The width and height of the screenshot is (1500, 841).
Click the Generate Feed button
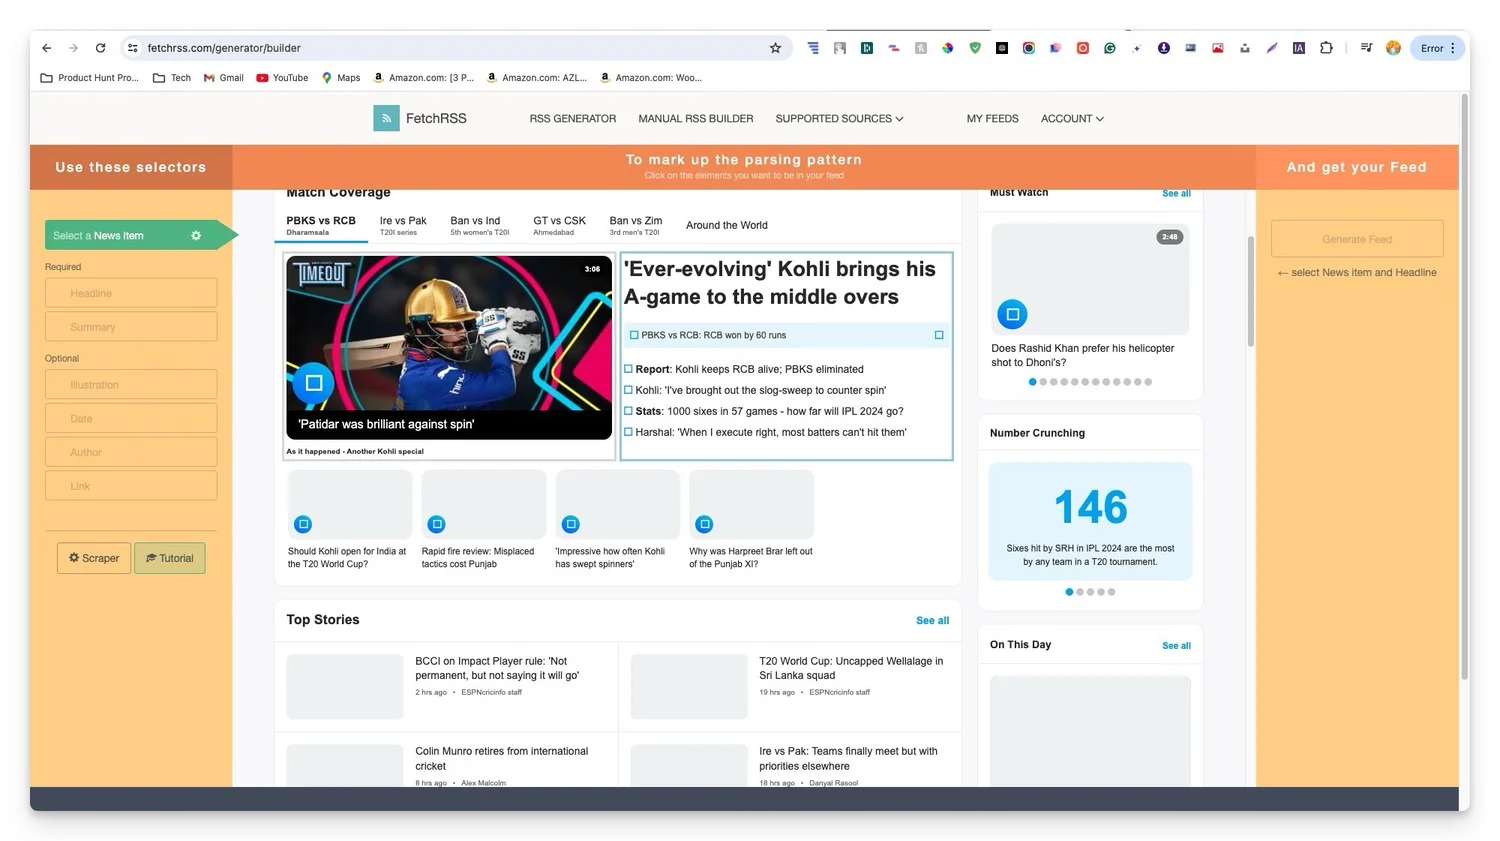click(x=1357, y=239)
